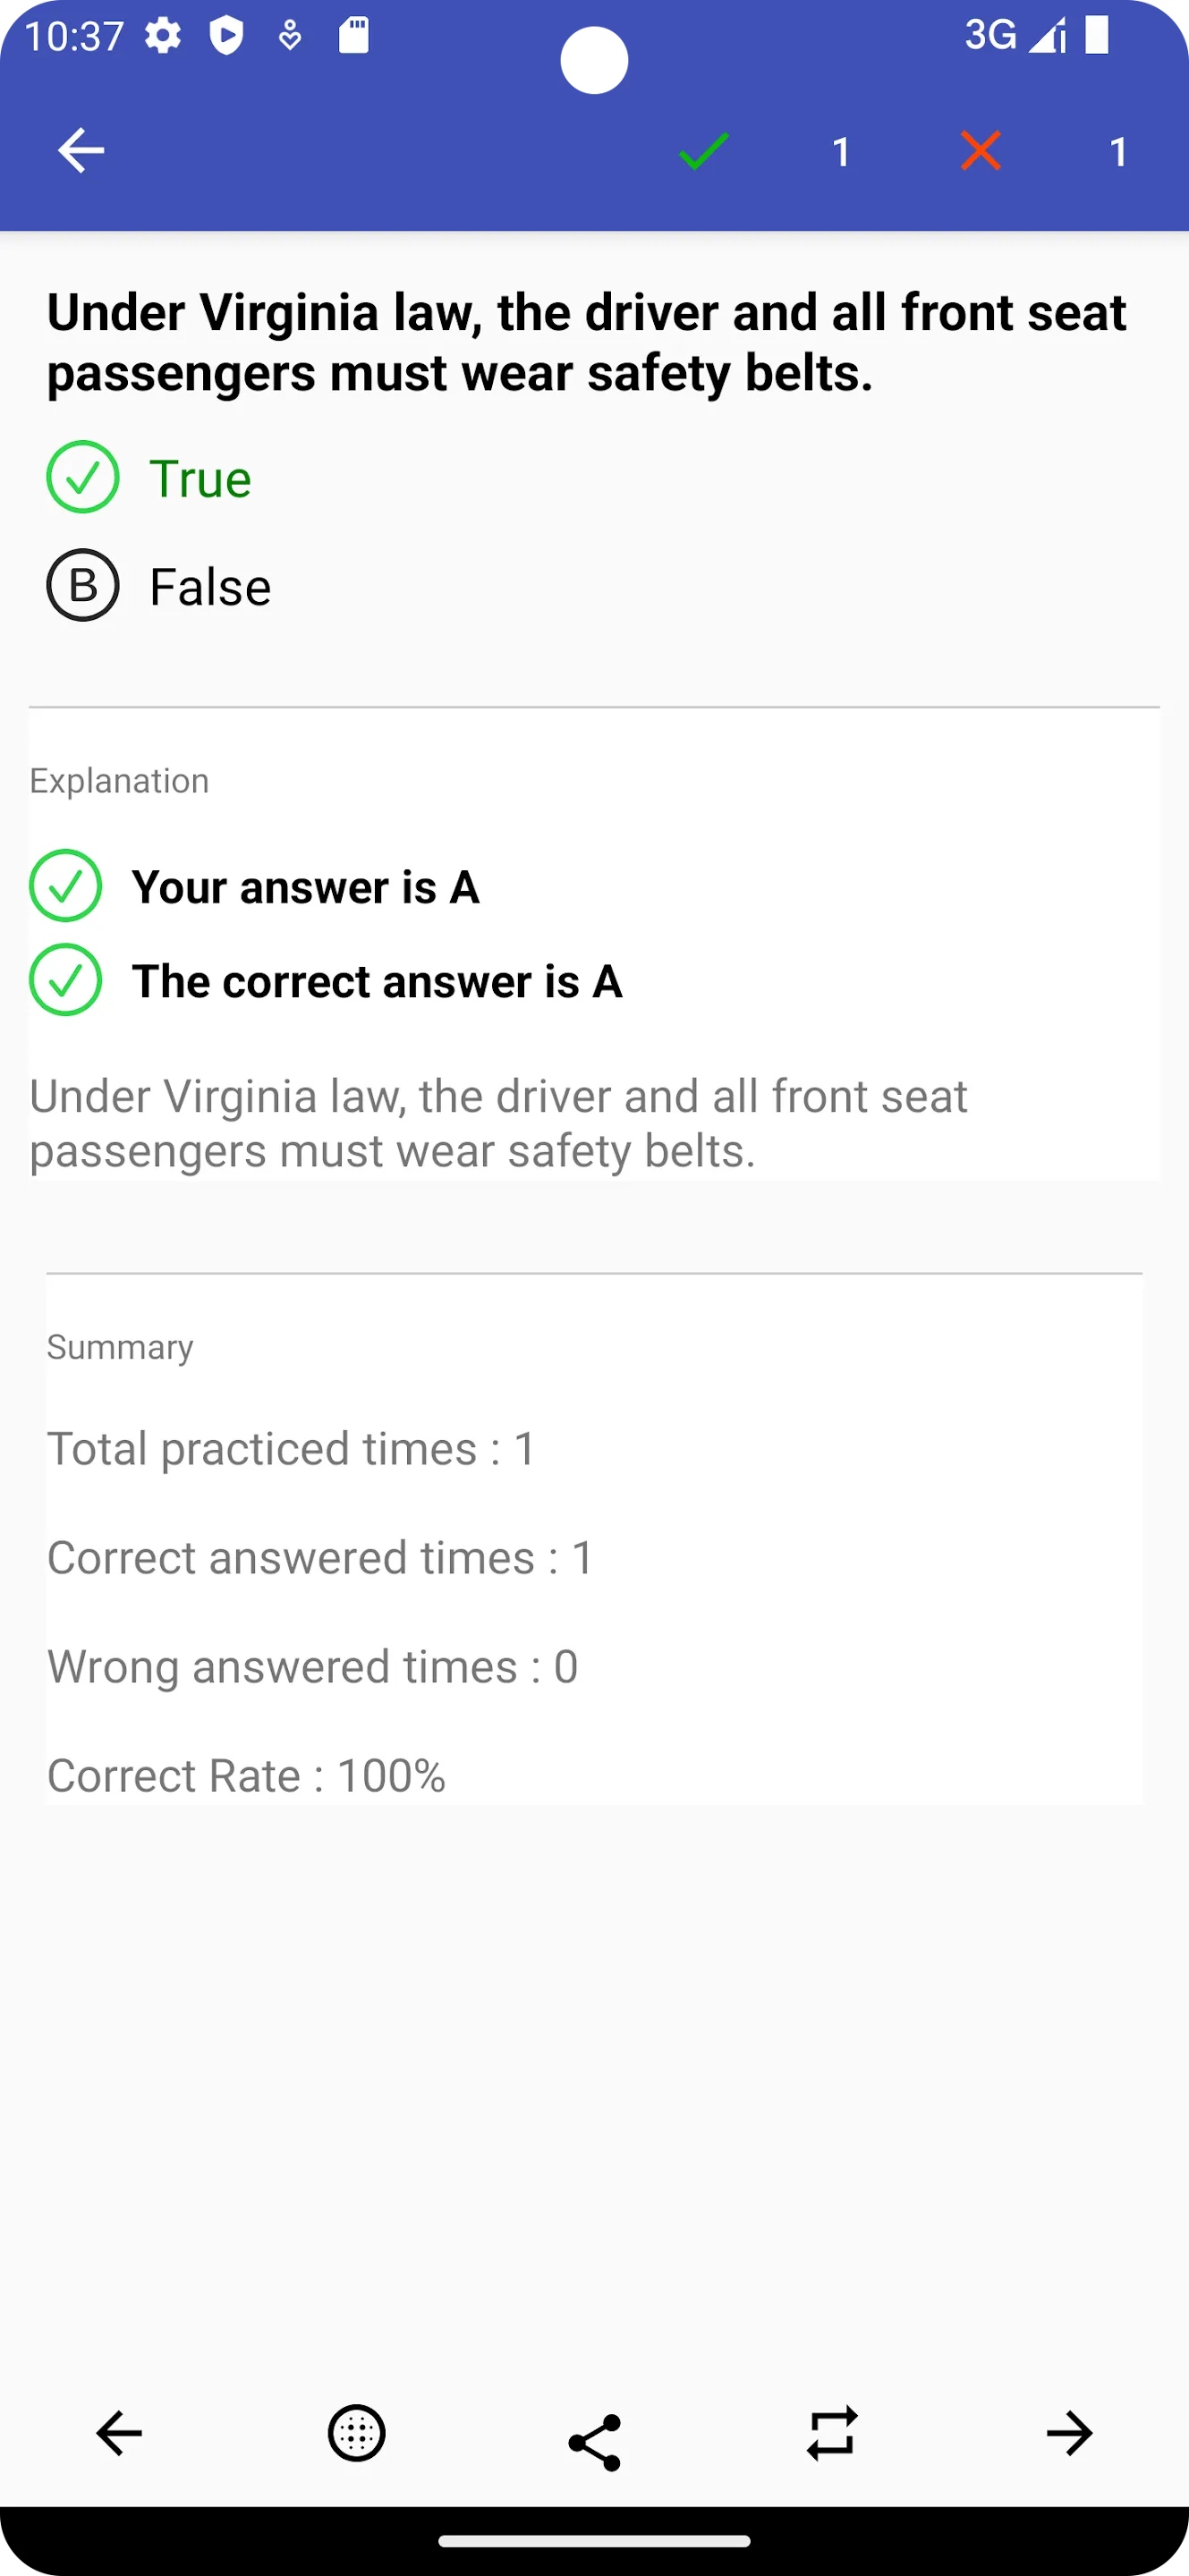Select the B circle for False
1189x2576 pixels.
(x=83, y=585)
